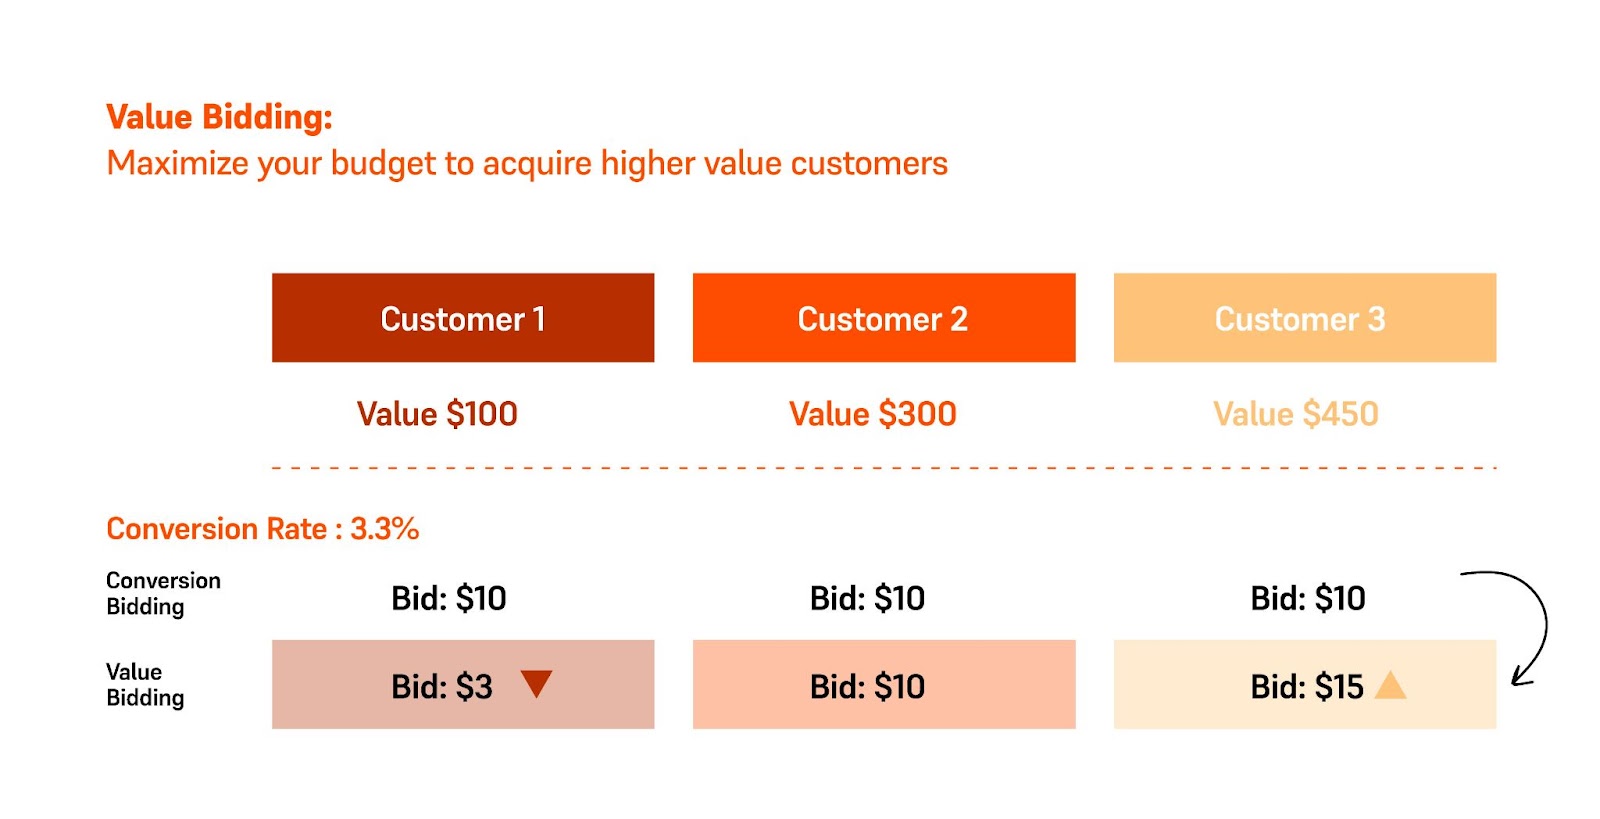
Task: Click the Value Bidding row label
Action: [x=145, y=685]
